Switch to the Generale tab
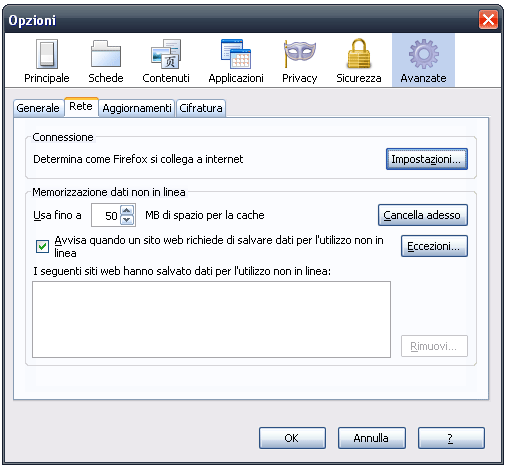 coord(38,108)
